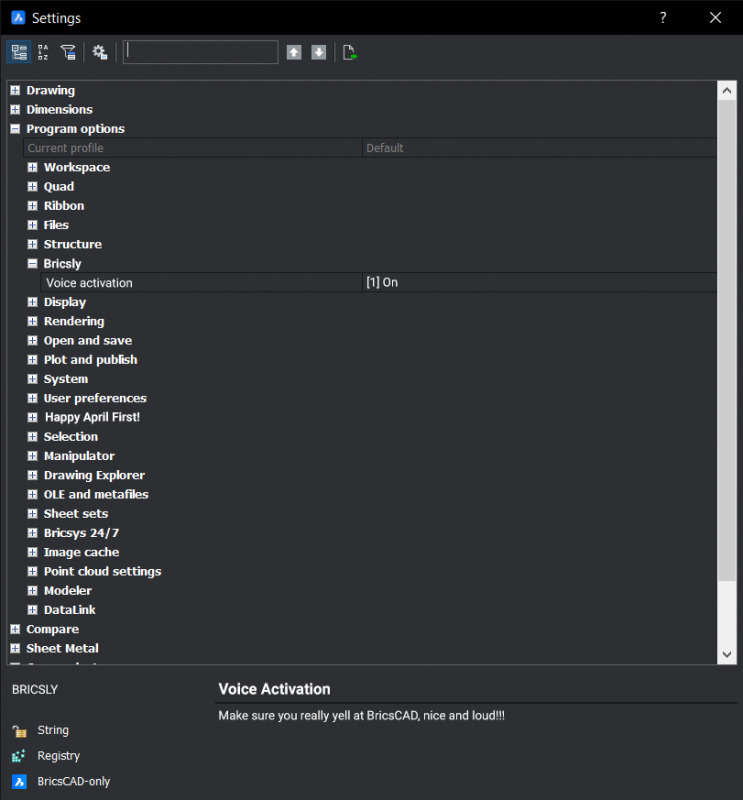Expand the Files node

point(32,225)
